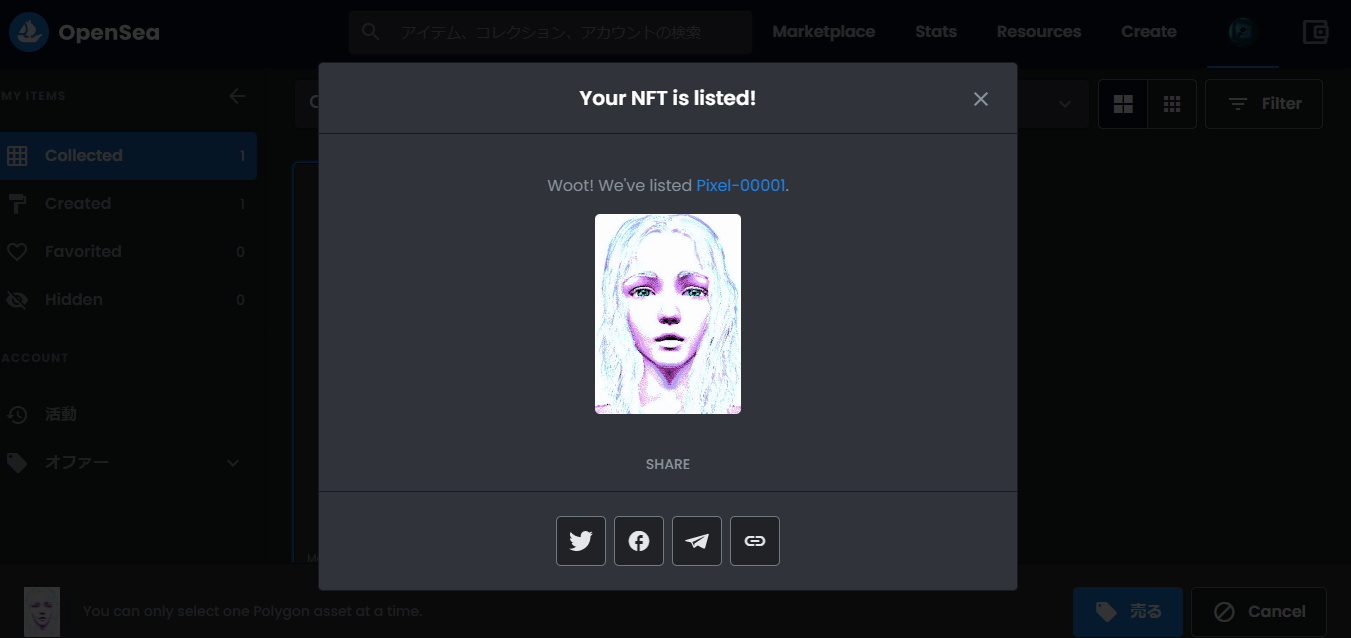Open the wallet icon

point(1316,32)
